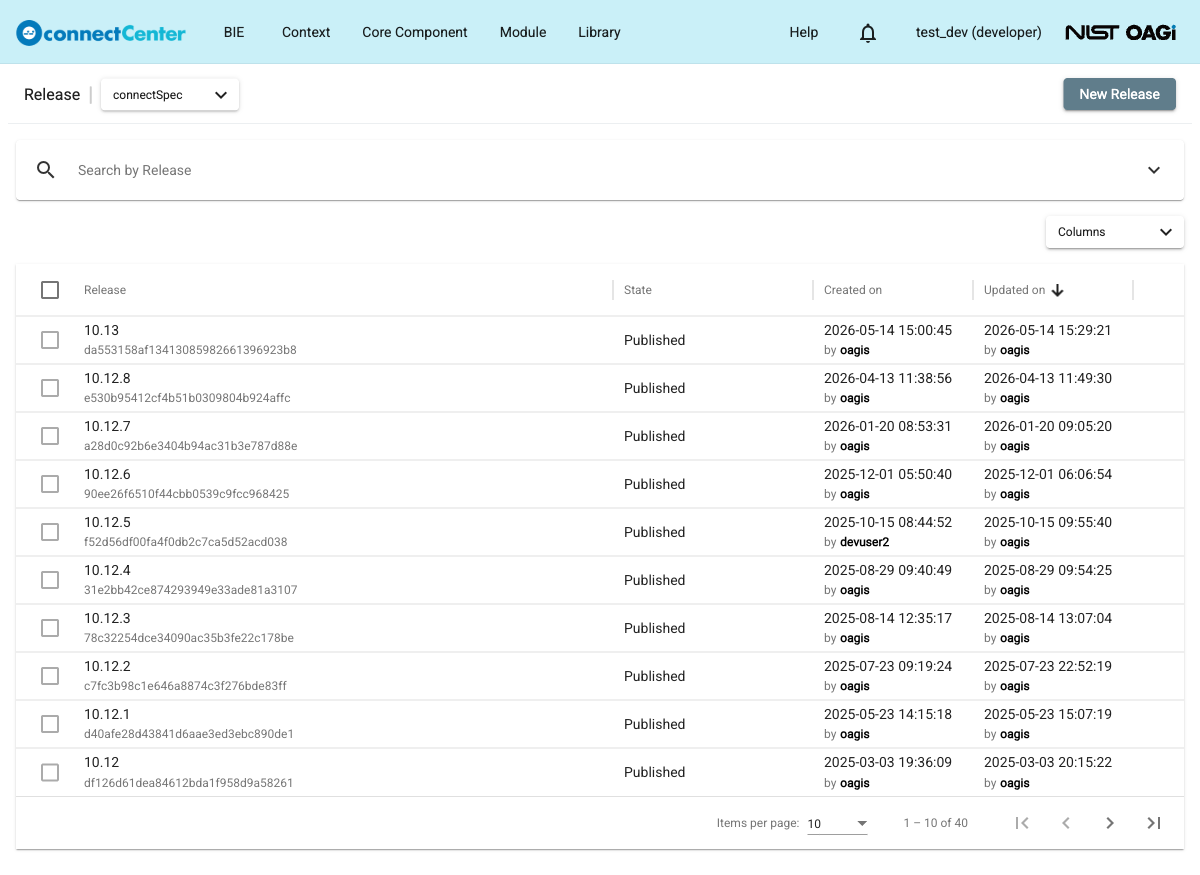The image size is (1200, 875).
Task: Go to the last page
Action: click(x=1154, y=823)
